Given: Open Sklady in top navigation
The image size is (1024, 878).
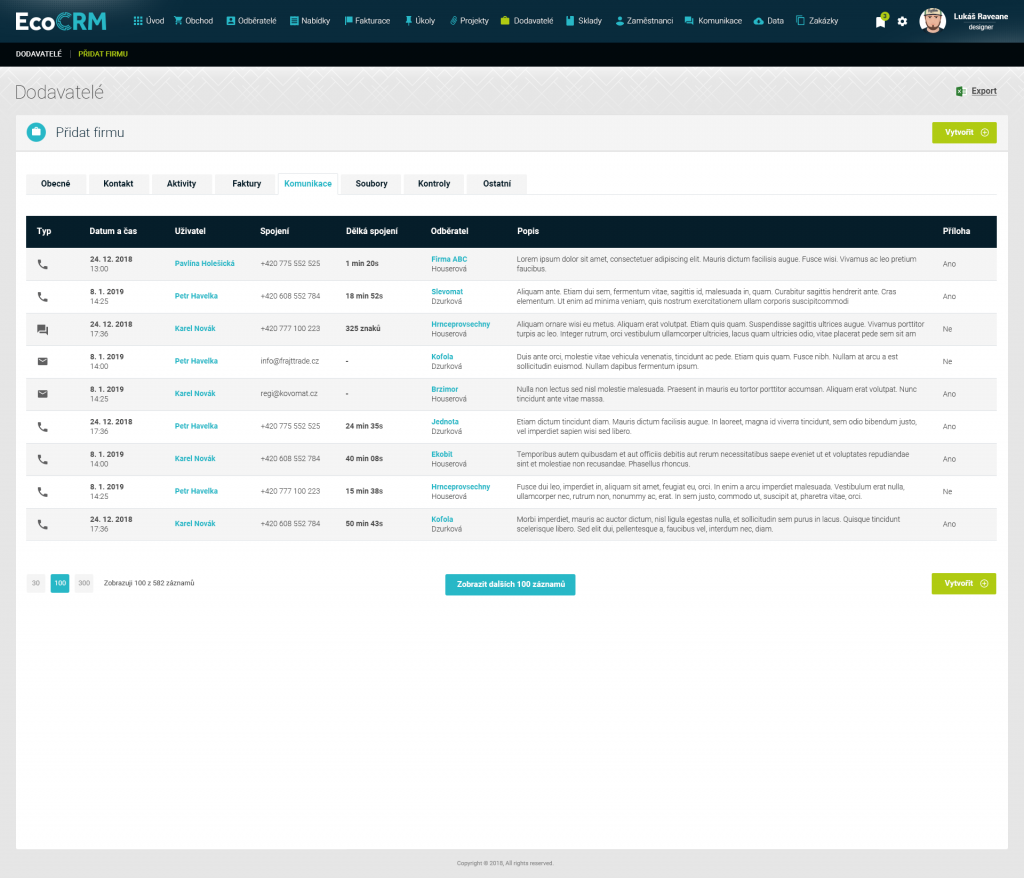Looking at the screenshot, I should tap(583, 21).
